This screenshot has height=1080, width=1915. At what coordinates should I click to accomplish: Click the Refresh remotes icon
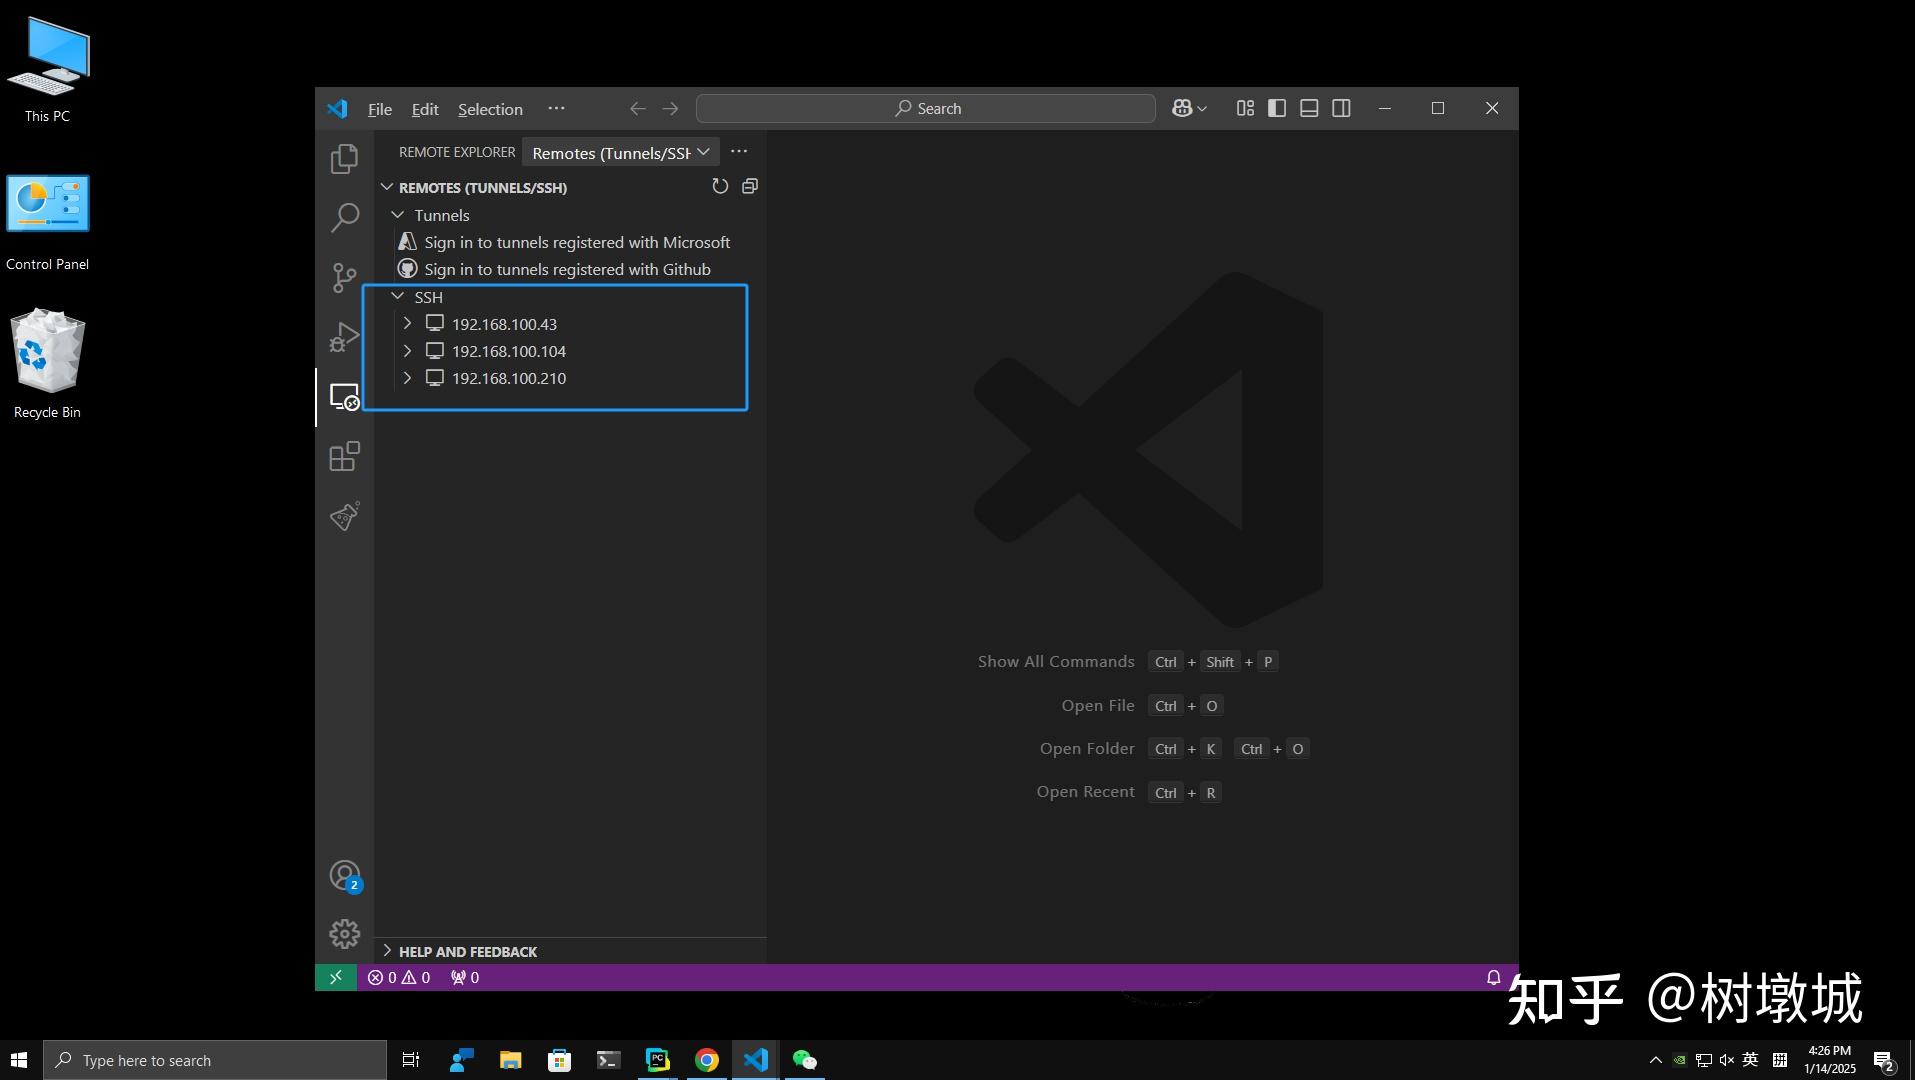click(720, 186)
